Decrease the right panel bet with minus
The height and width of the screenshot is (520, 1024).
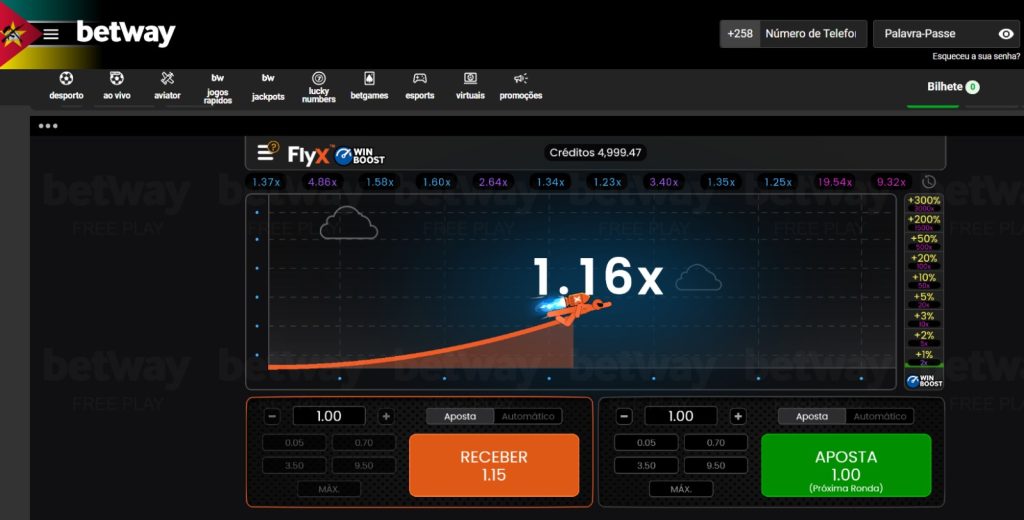coord(624,416)
